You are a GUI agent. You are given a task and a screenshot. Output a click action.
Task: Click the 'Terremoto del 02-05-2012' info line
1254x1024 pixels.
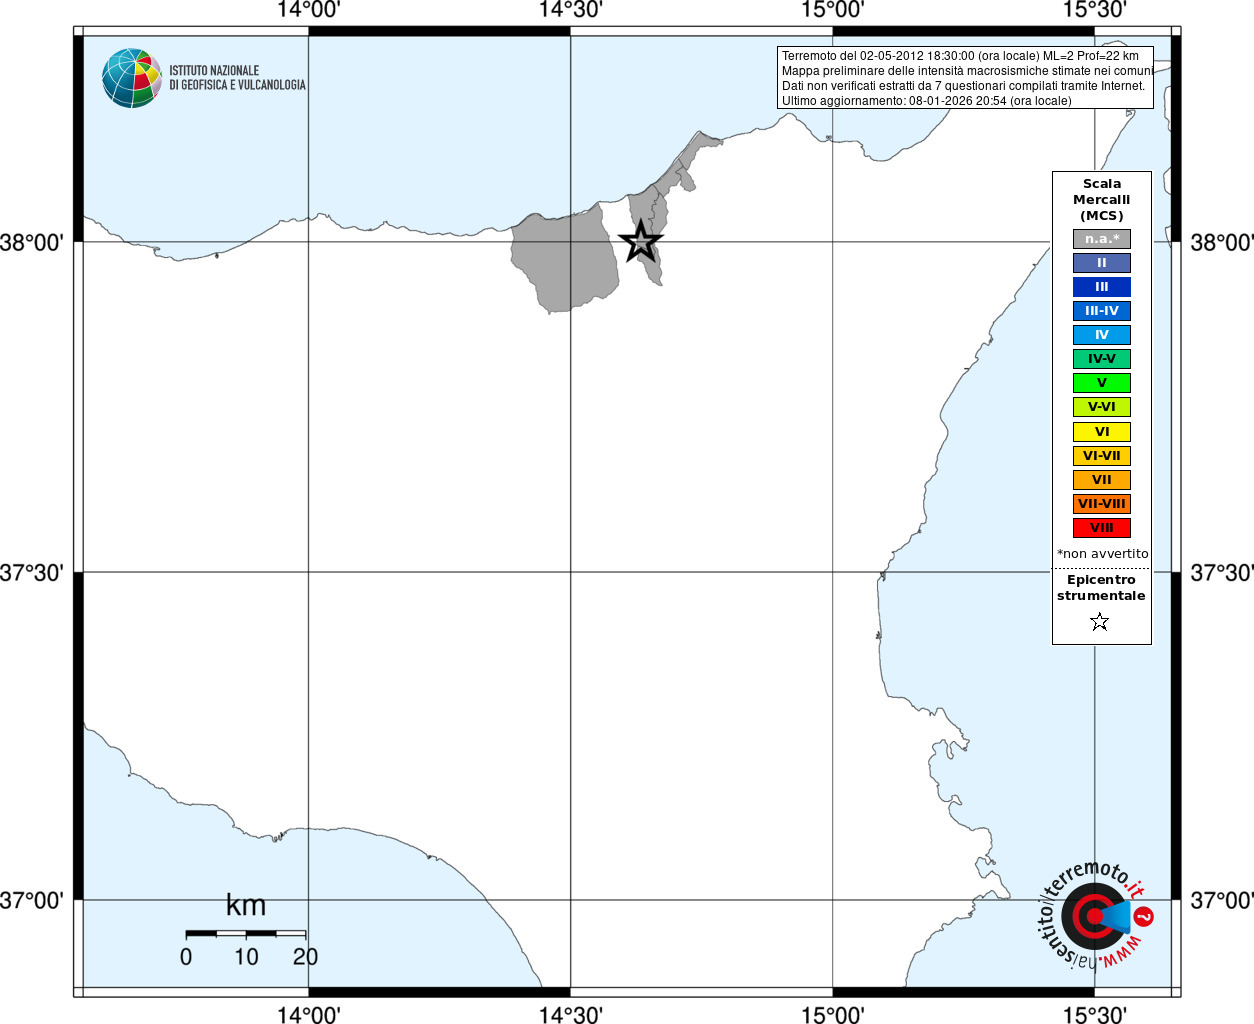pos(960,56)
